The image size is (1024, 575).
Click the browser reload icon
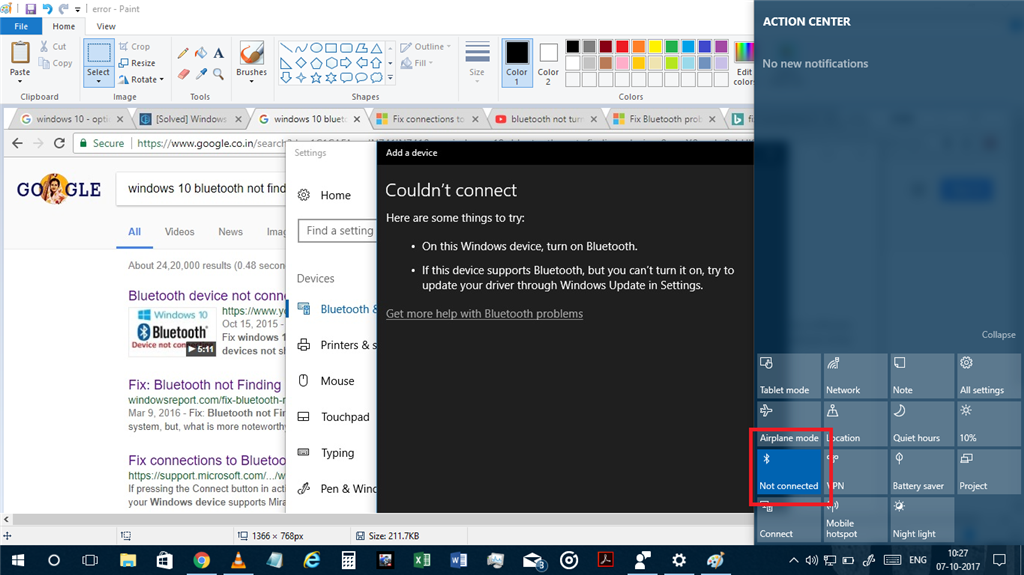59,143
